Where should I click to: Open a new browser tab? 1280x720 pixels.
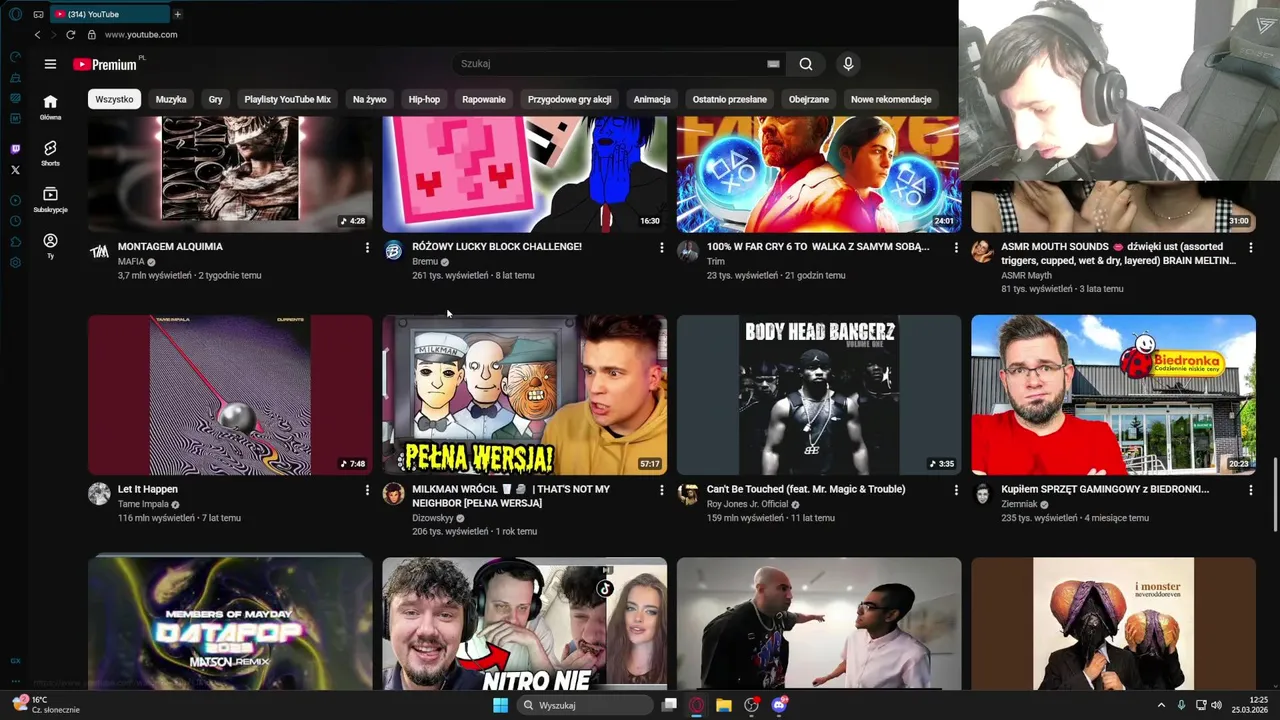pos(178,14)
